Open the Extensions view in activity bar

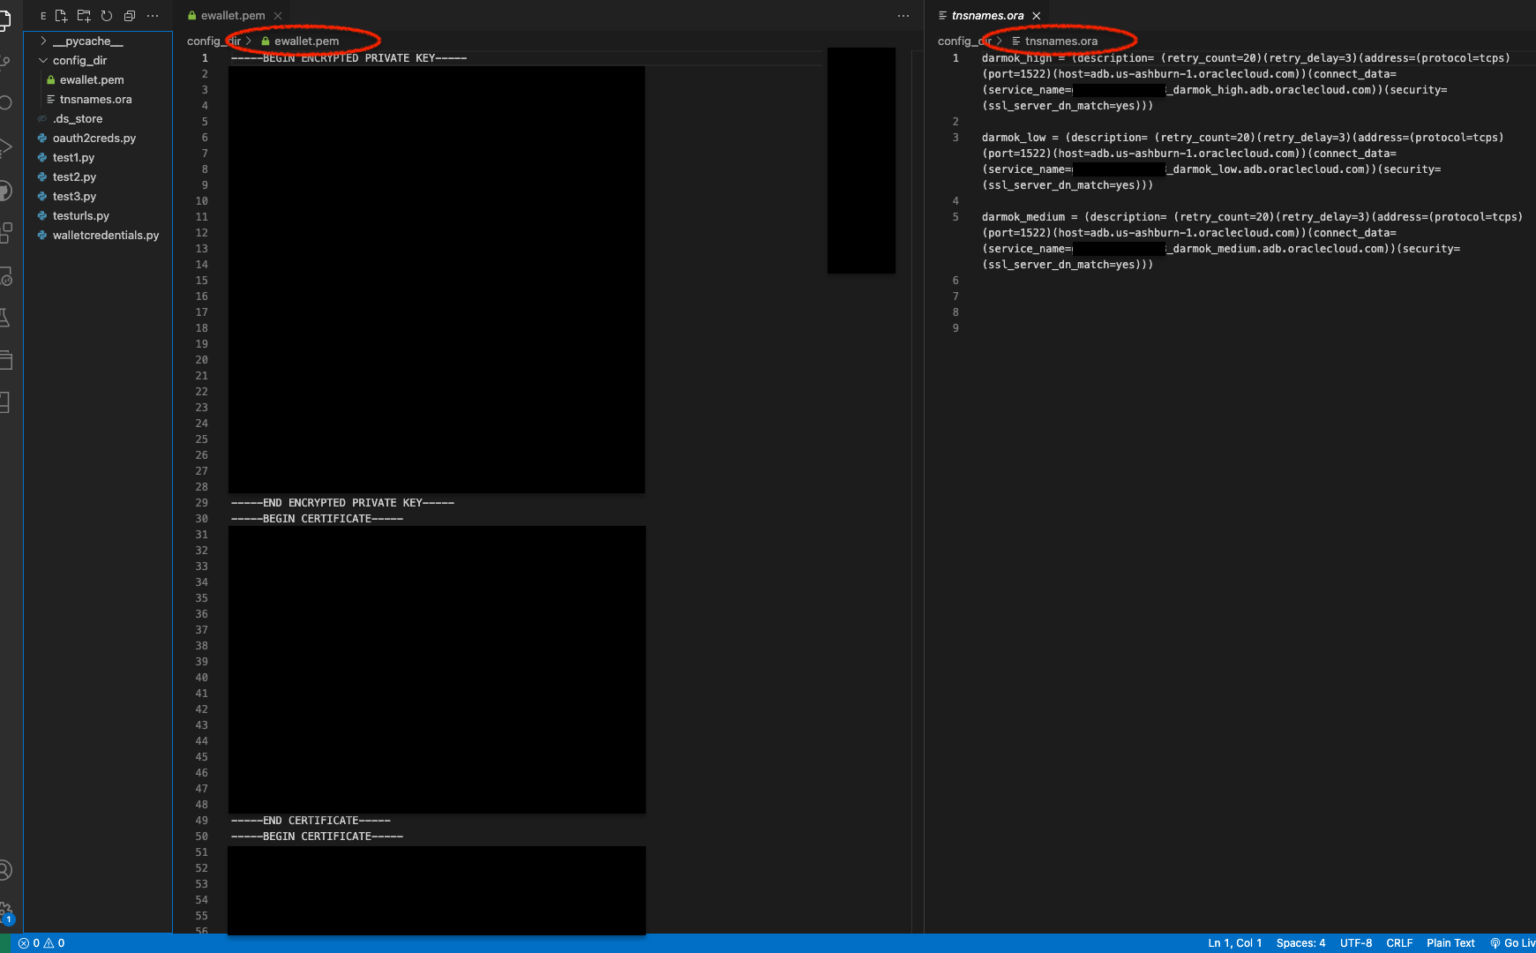(5, 232)
